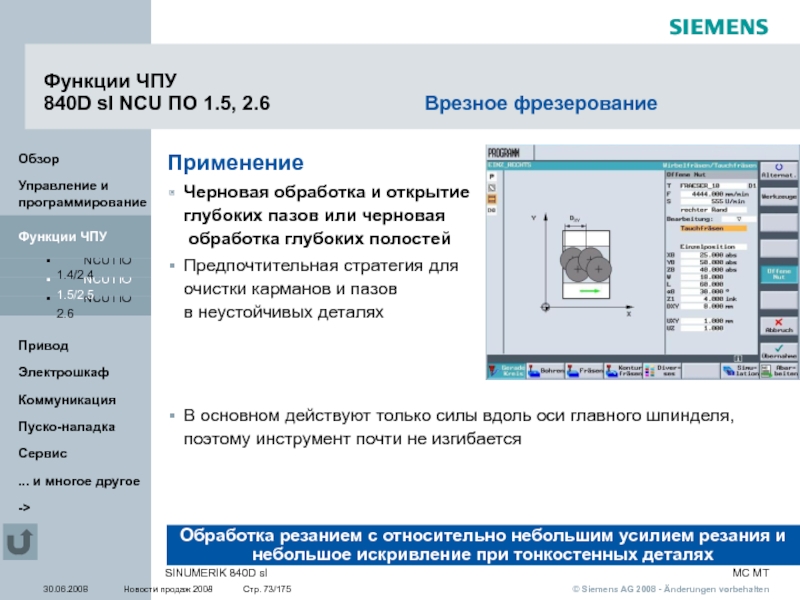800x600 pixels.
Task: Open the Сервис sidebar section
Action: 42,453
